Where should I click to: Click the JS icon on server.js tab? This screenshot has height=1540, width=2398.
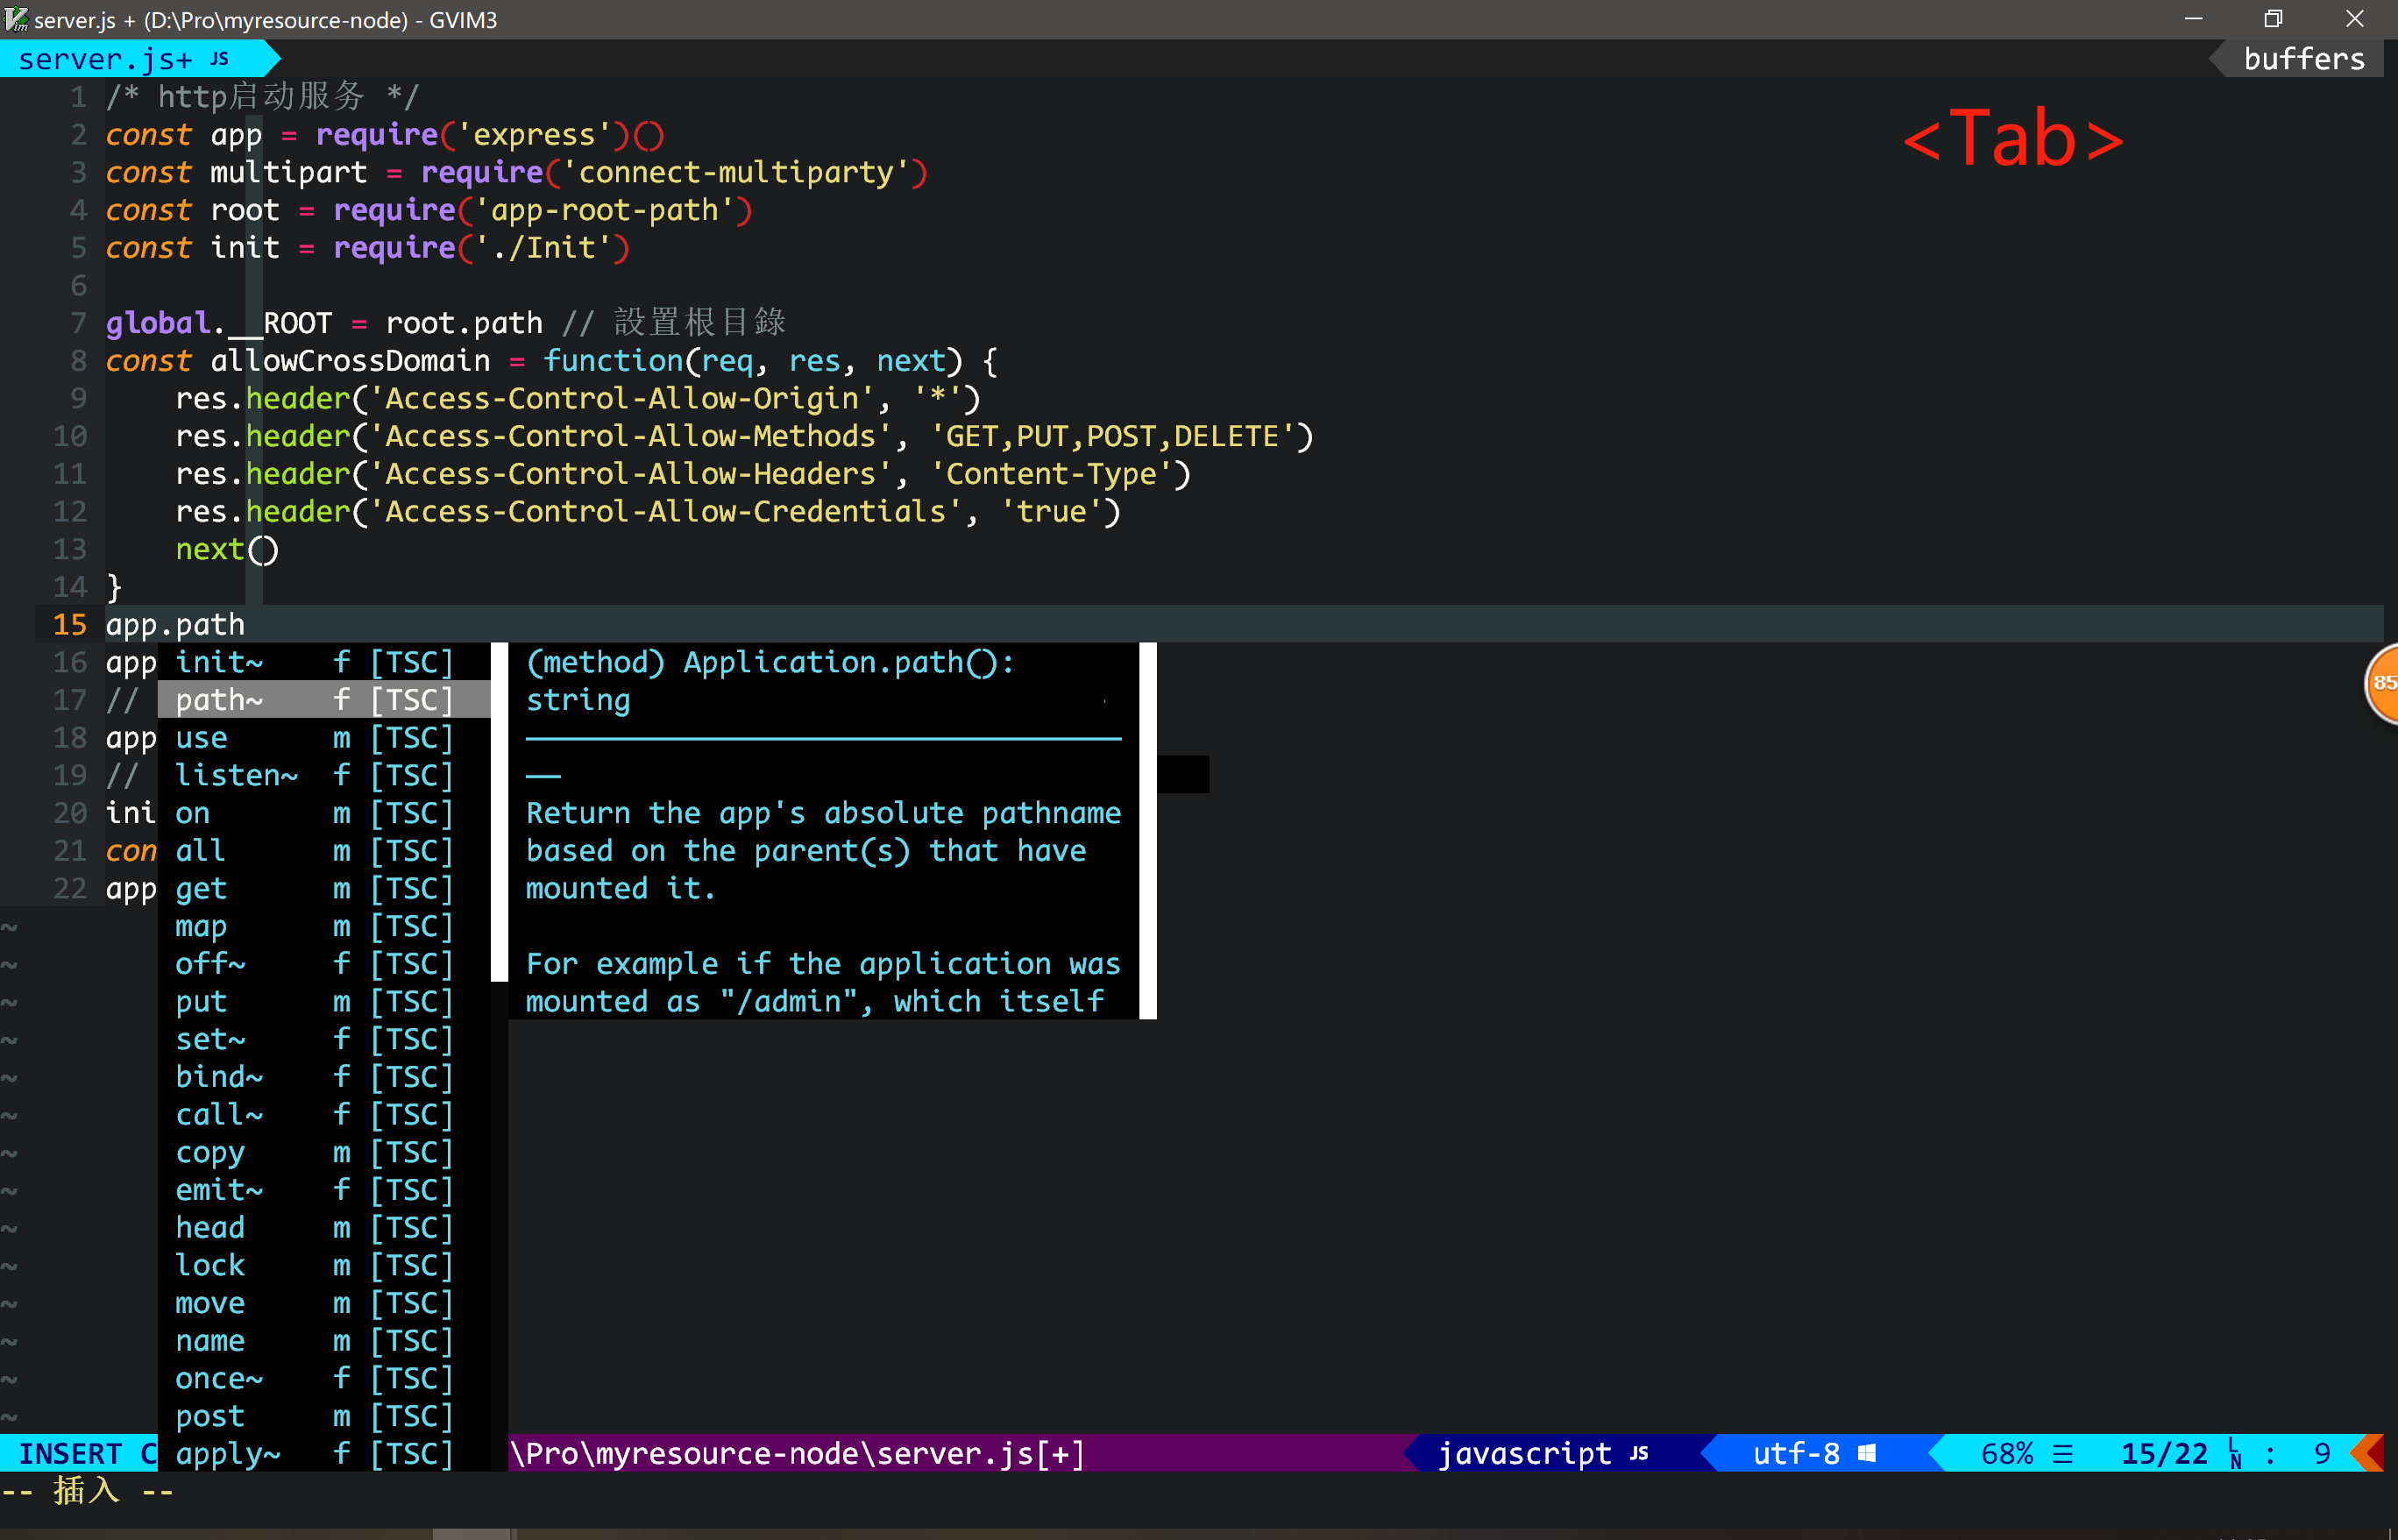tap(220, 59)
